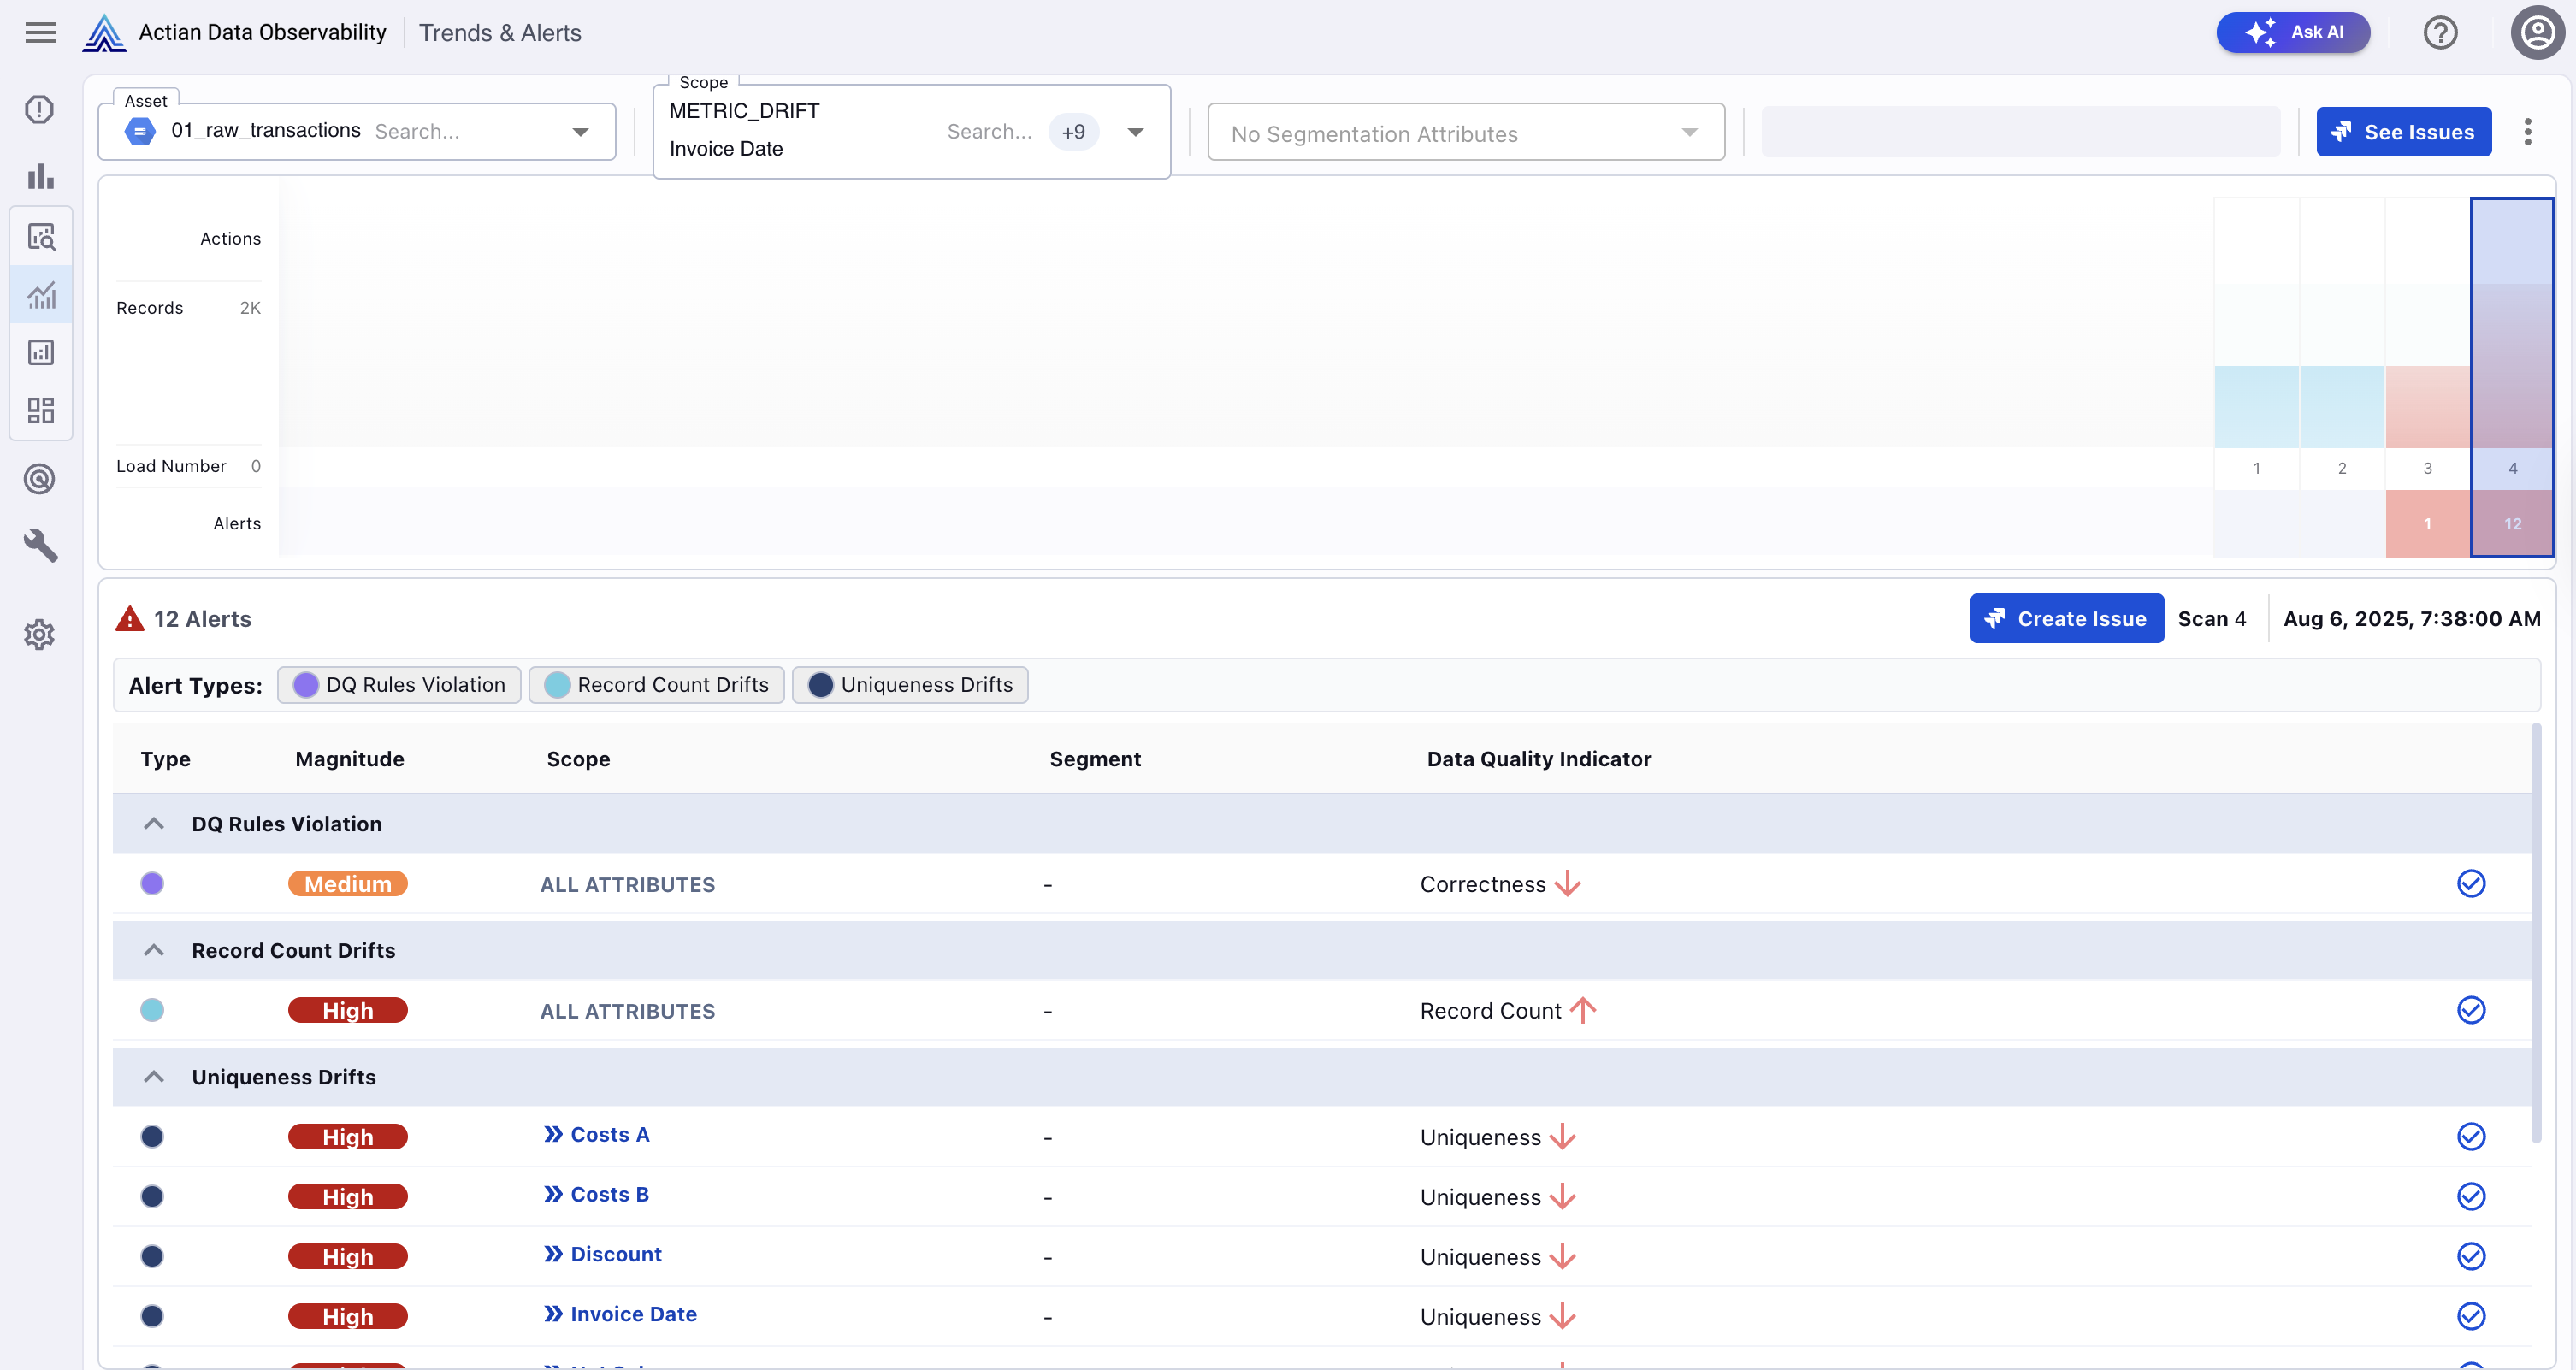Click the help question mark icon

2440,32
